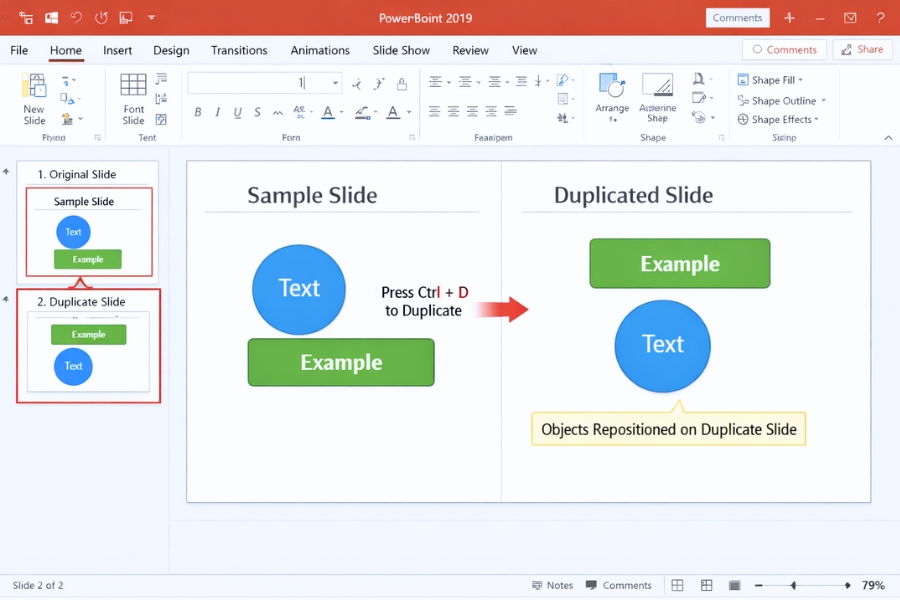
Task: Switch to Slide Sorter view icon
Action: pyautogui.click(x=707, y=585)
